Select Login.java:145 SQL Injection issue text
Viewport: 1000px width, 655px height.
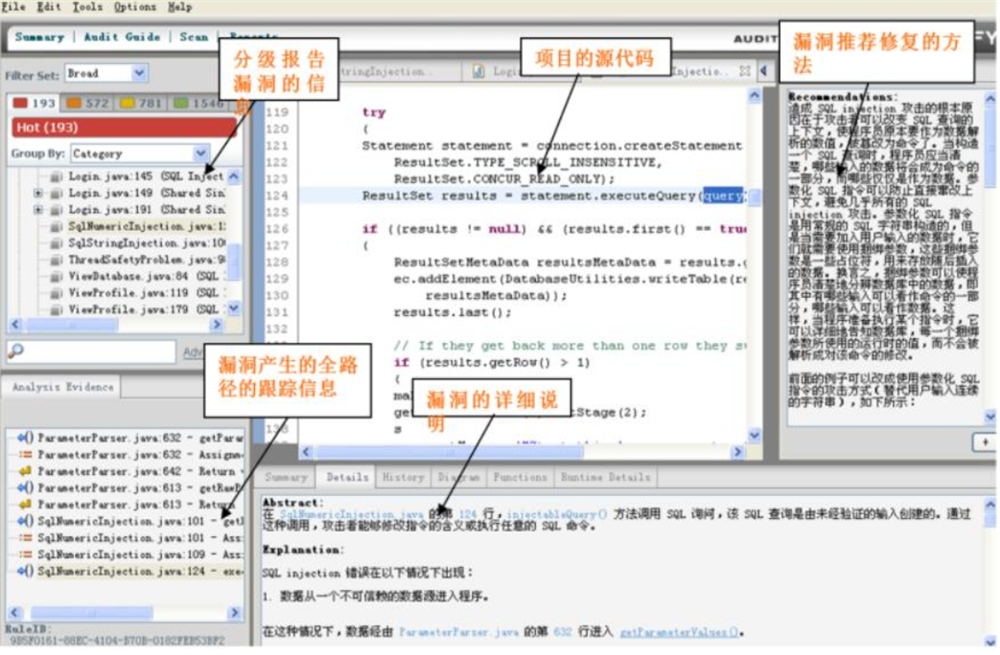point(146,177)
